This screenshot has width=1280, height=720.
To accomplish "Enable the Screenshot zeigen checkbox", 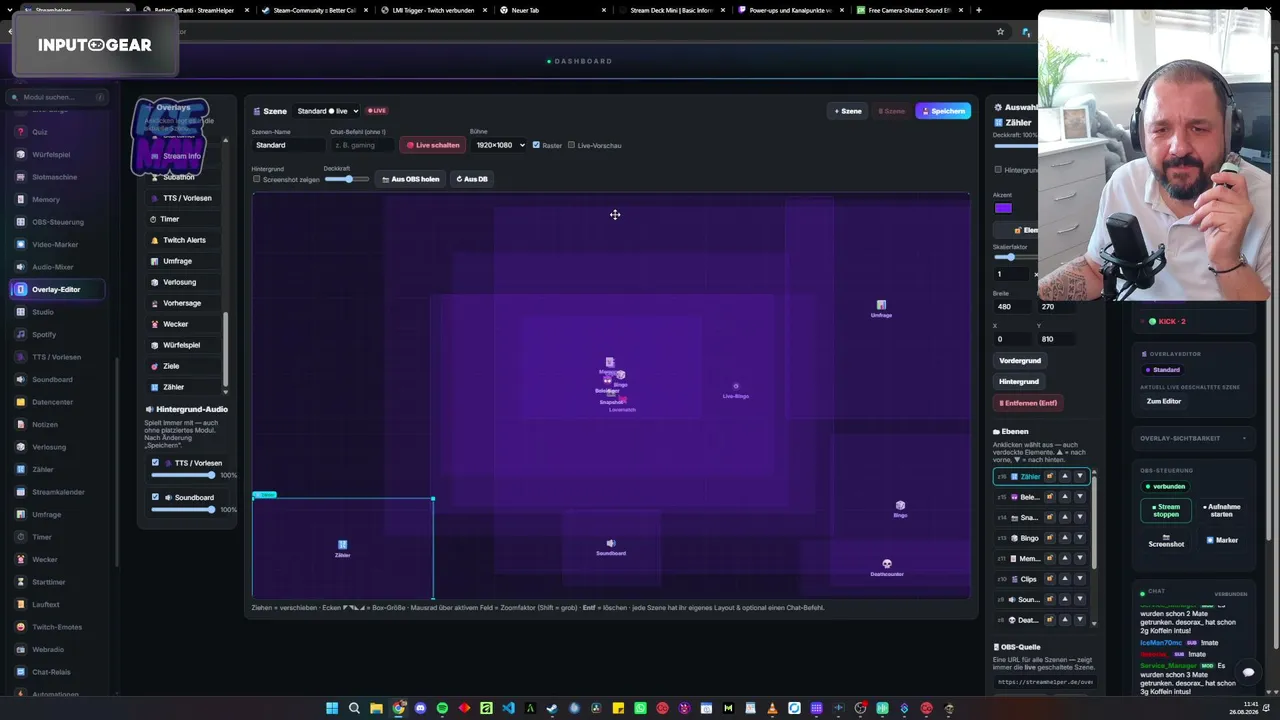I will pyautogui.click(x=256, y=179).
